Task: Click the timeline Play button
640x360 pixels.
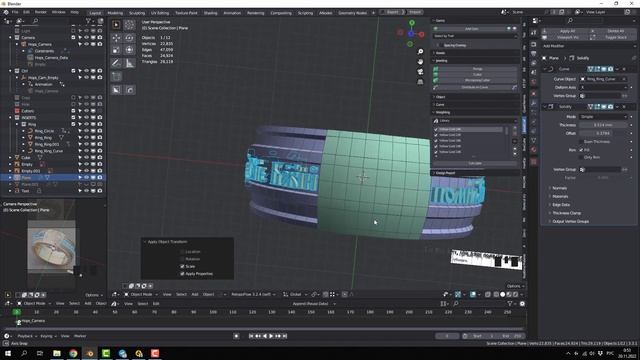Action: coord(271,336)
